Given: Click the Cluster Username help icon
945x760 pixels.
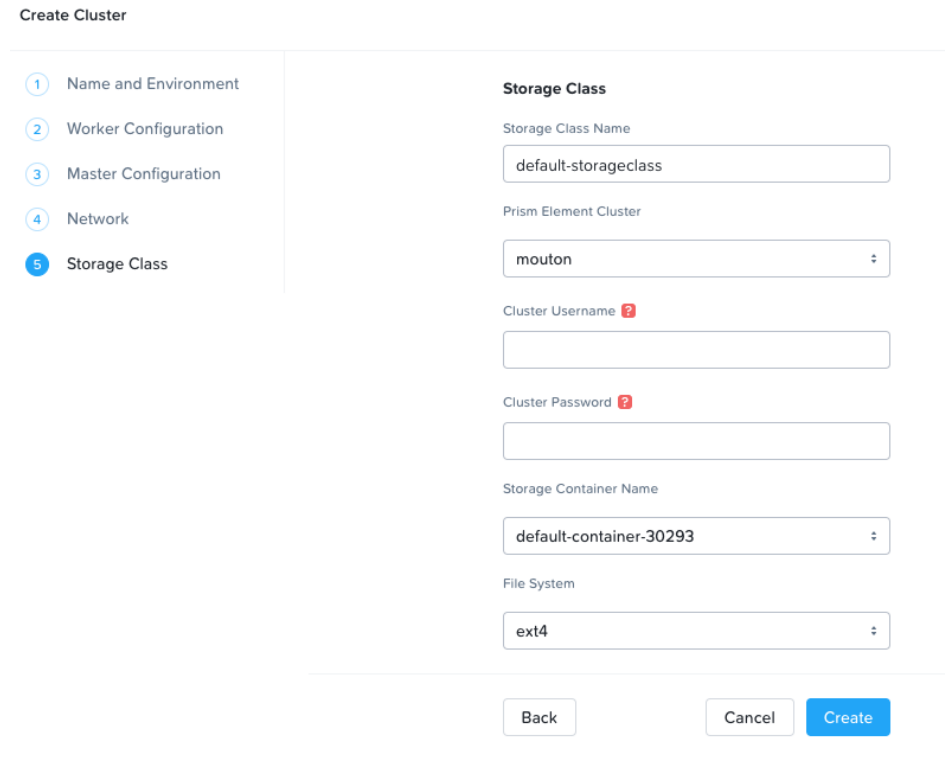Looking at the screenshot, I should point(628,311).
